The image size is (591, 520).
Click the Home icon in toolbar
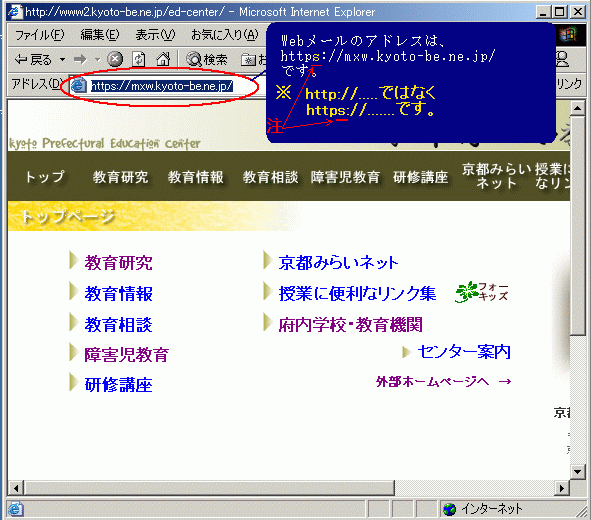click(163, 59)
